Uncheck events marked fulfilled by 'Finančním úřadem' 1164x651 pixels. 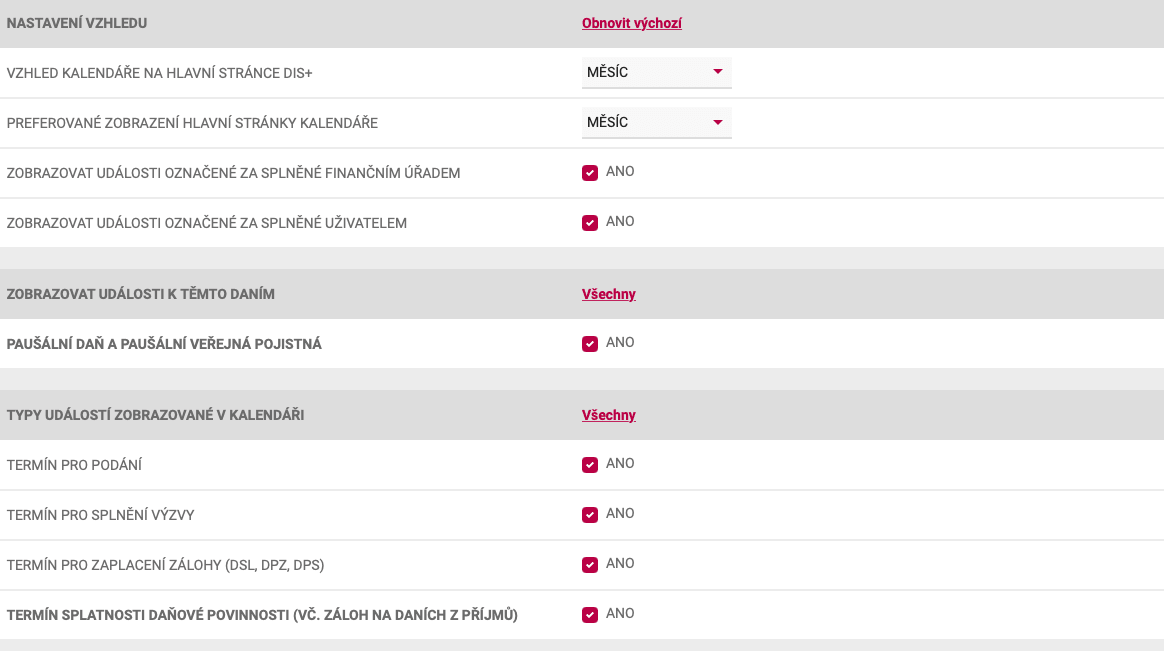point(590,173)
